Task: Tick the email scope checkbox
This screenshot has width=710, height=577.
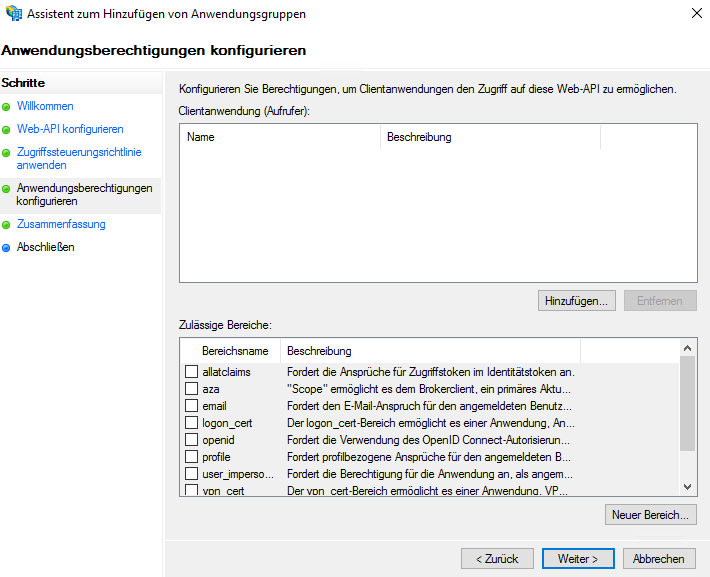Action: pos(192,406)
